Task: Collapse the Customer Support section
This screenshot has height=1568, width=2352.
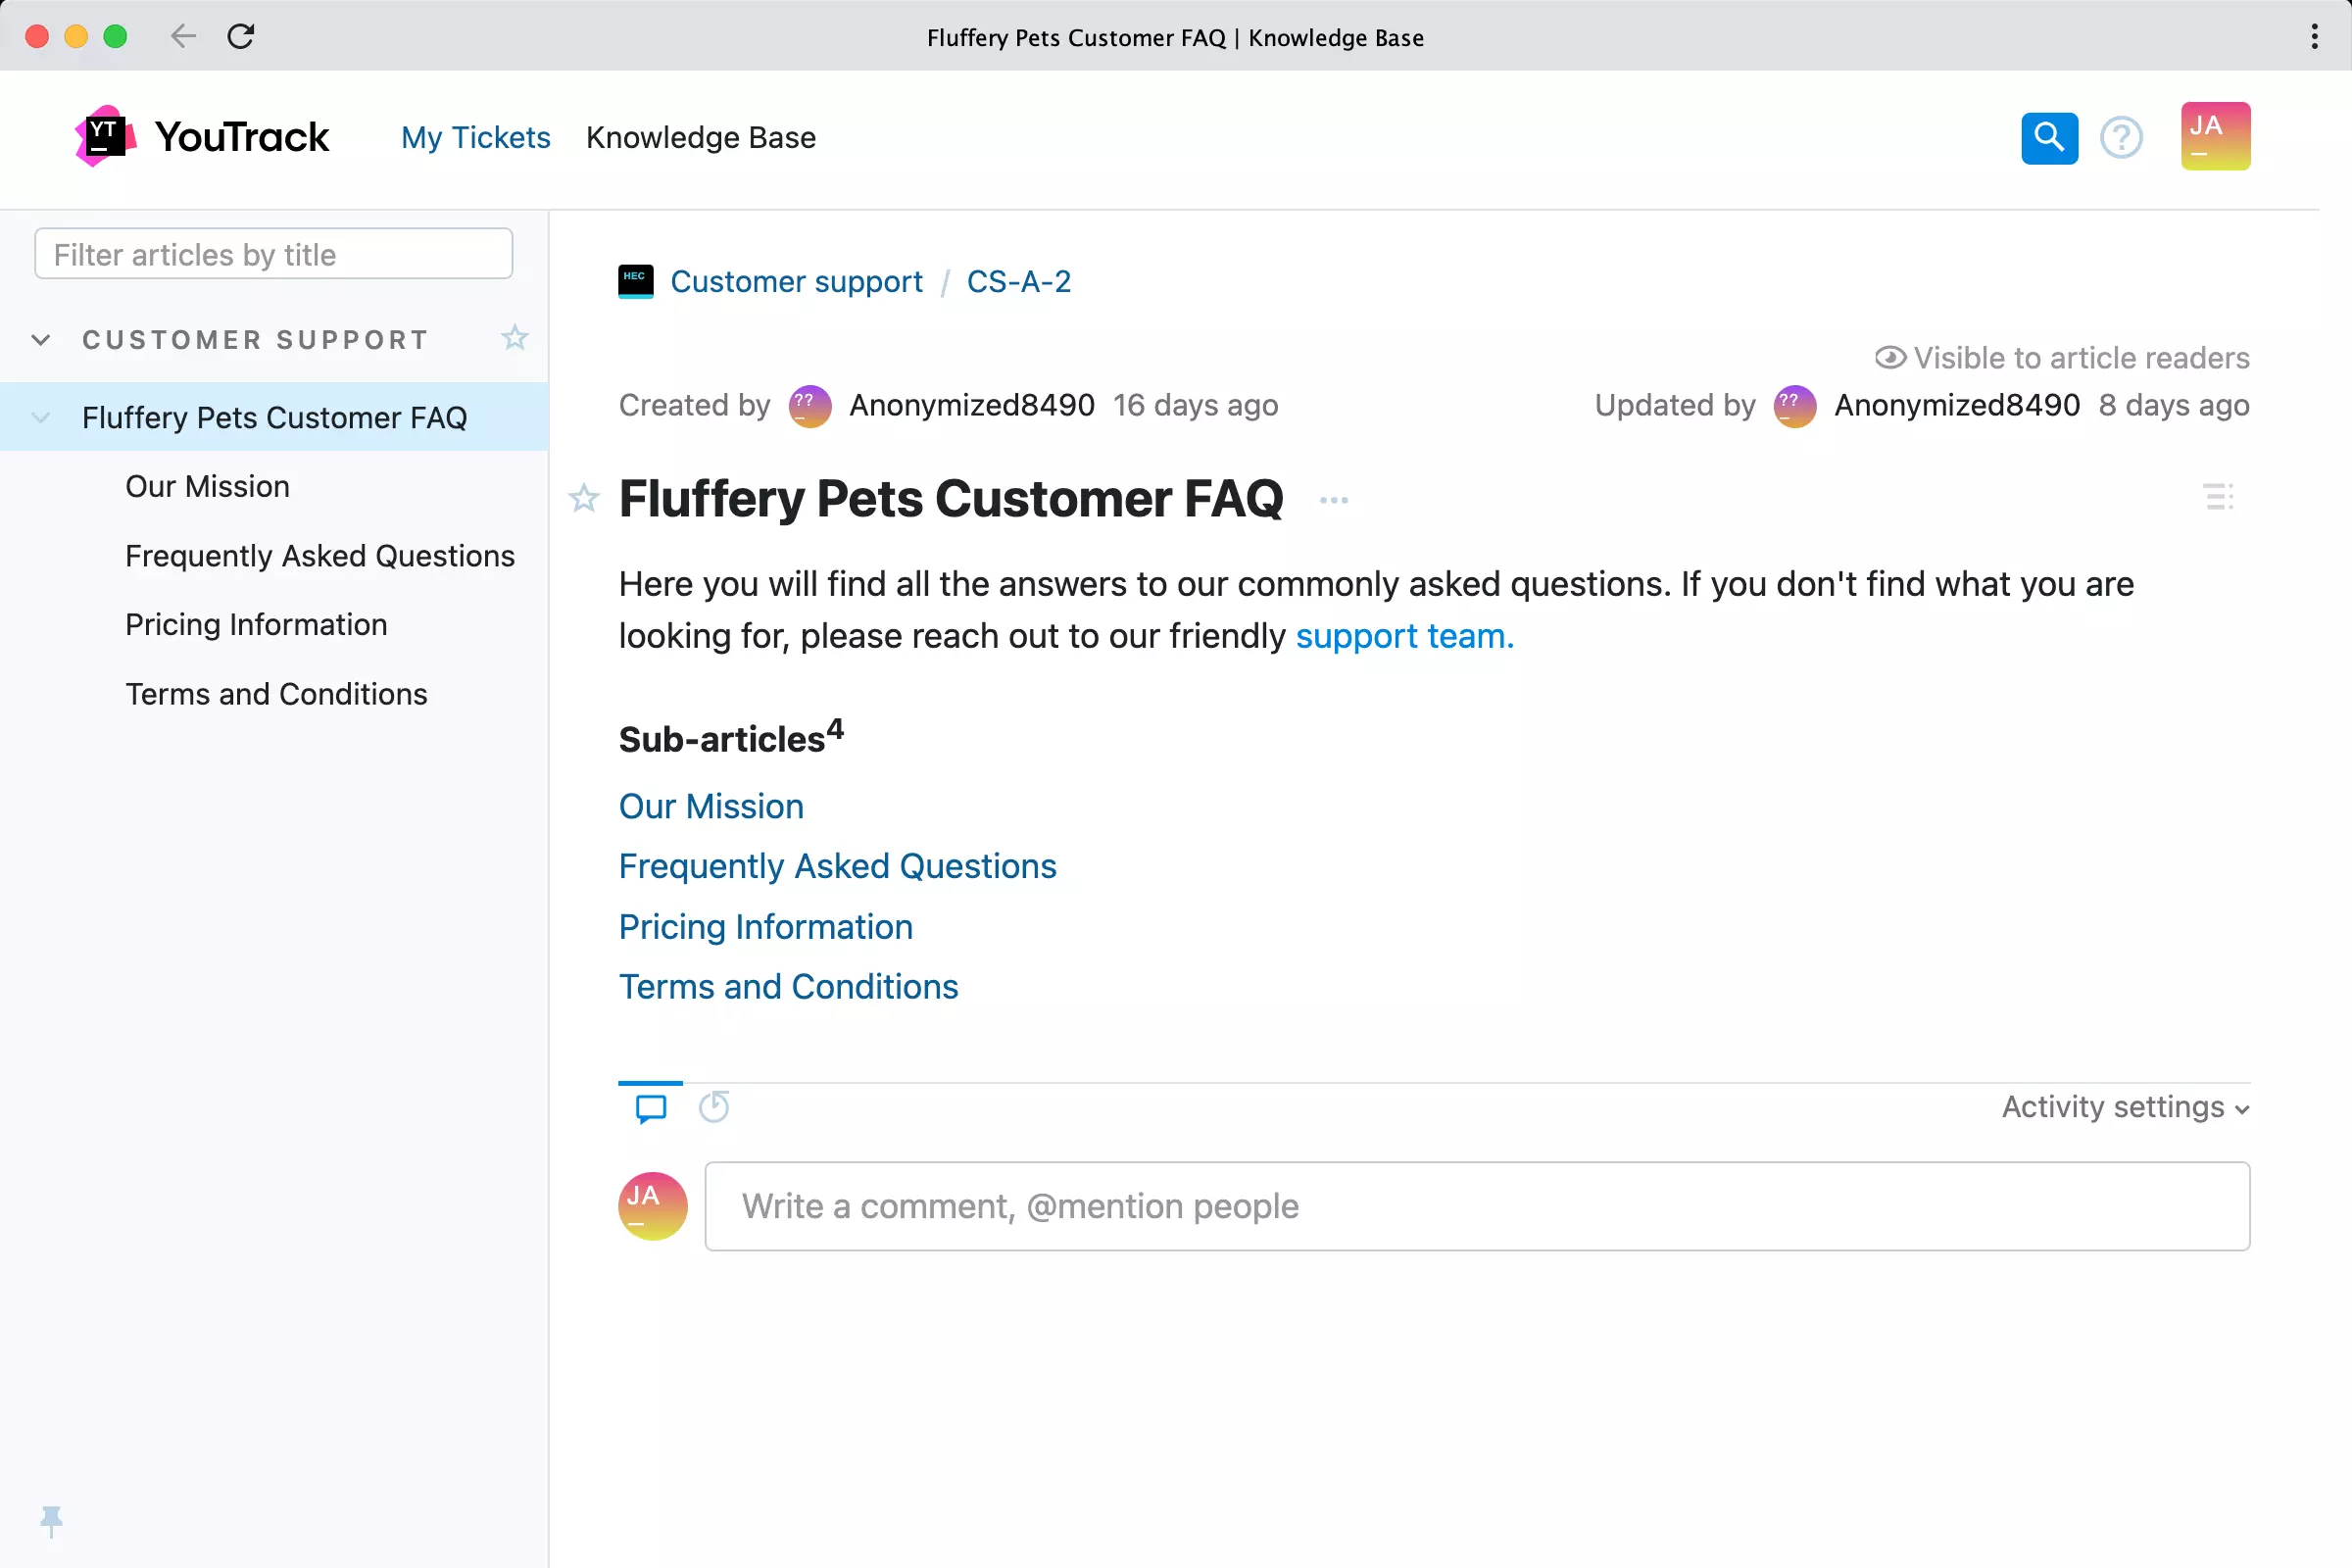Action: (40, 339)
